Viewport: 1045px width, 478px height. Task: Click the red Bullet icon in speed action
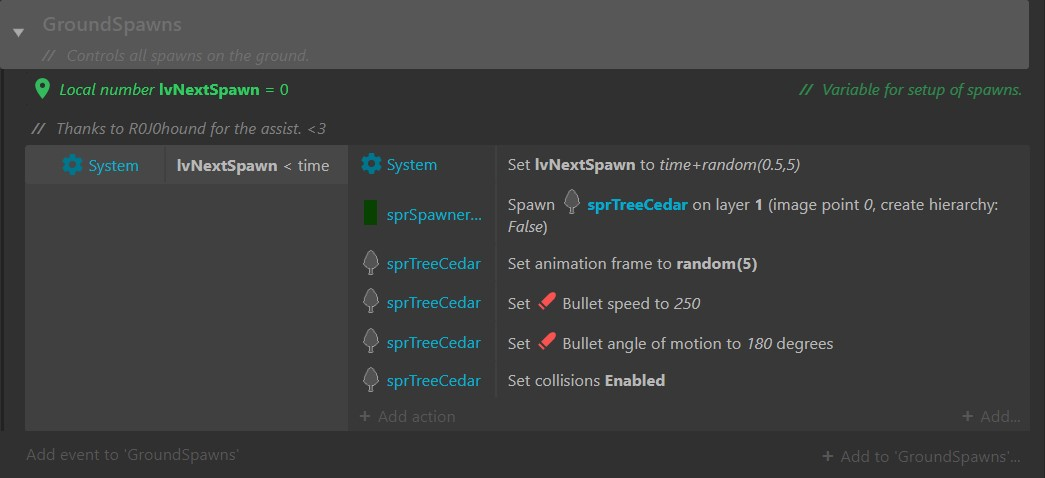[546, 303]
